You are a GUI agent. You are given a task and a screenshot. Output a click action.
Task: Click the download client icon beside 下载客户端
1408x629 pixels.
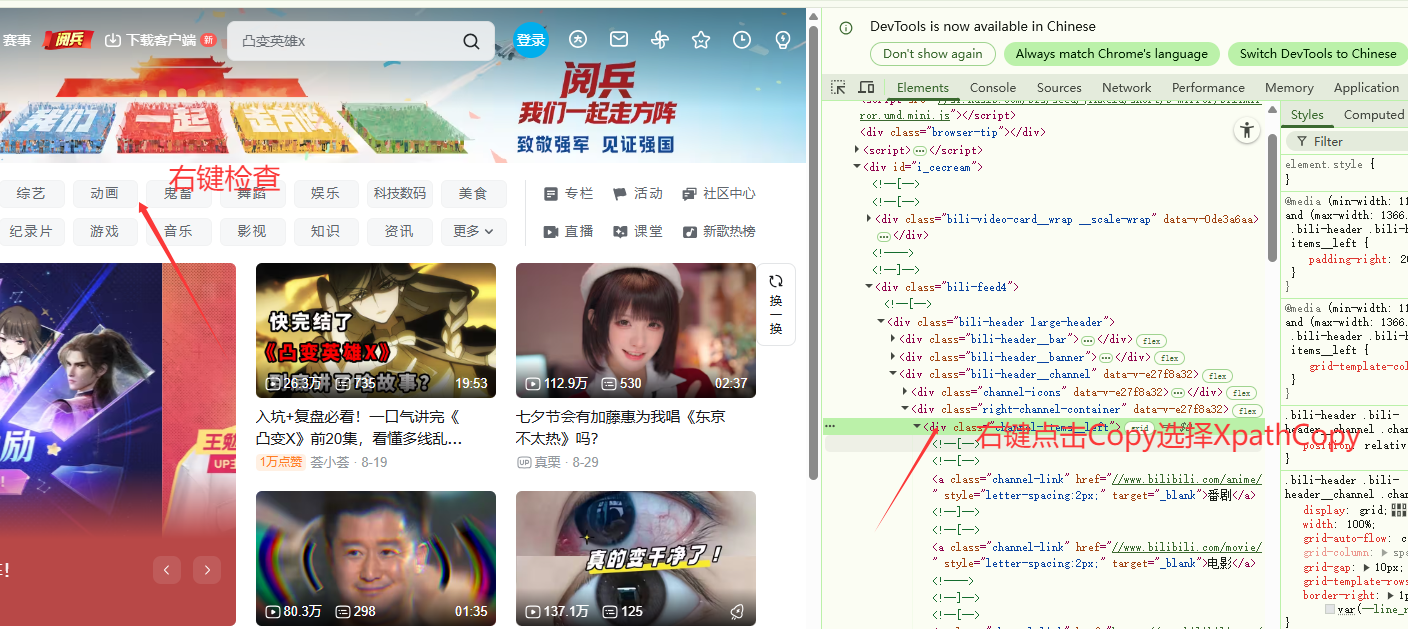[113, 40]
